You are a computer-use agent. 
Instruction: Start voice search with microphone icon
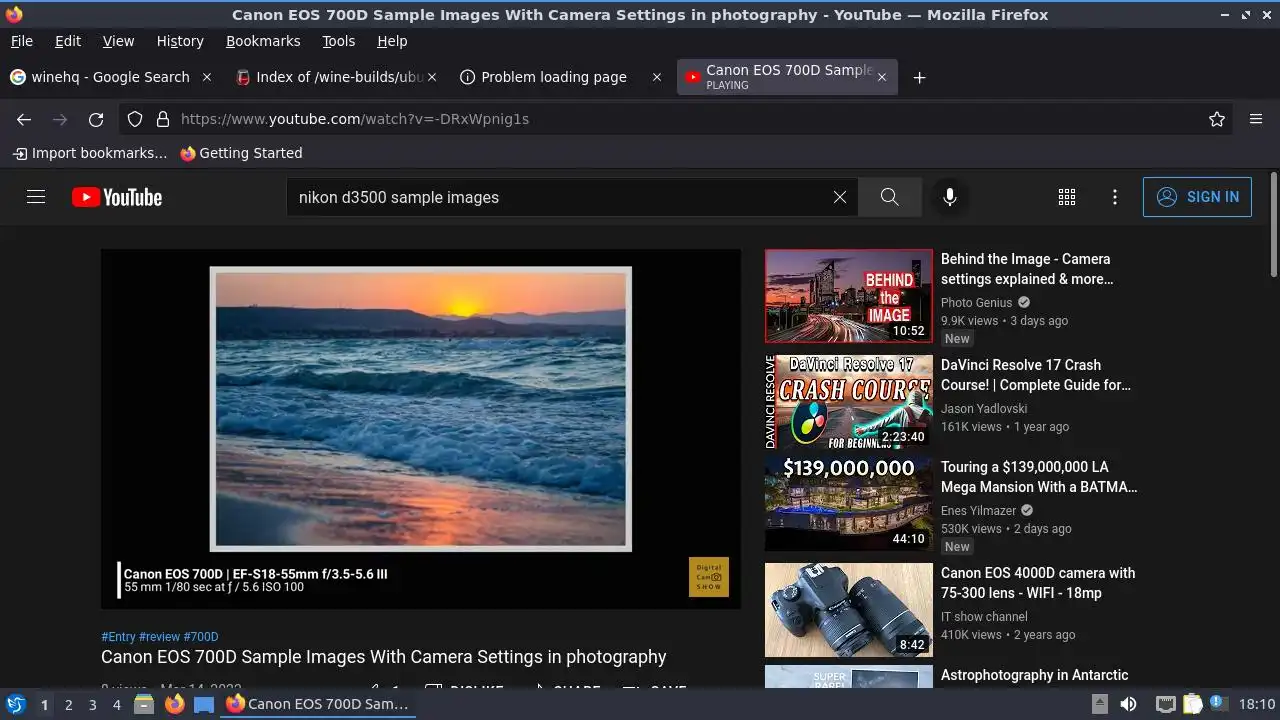pyautogui.click(x=950, y=197)
